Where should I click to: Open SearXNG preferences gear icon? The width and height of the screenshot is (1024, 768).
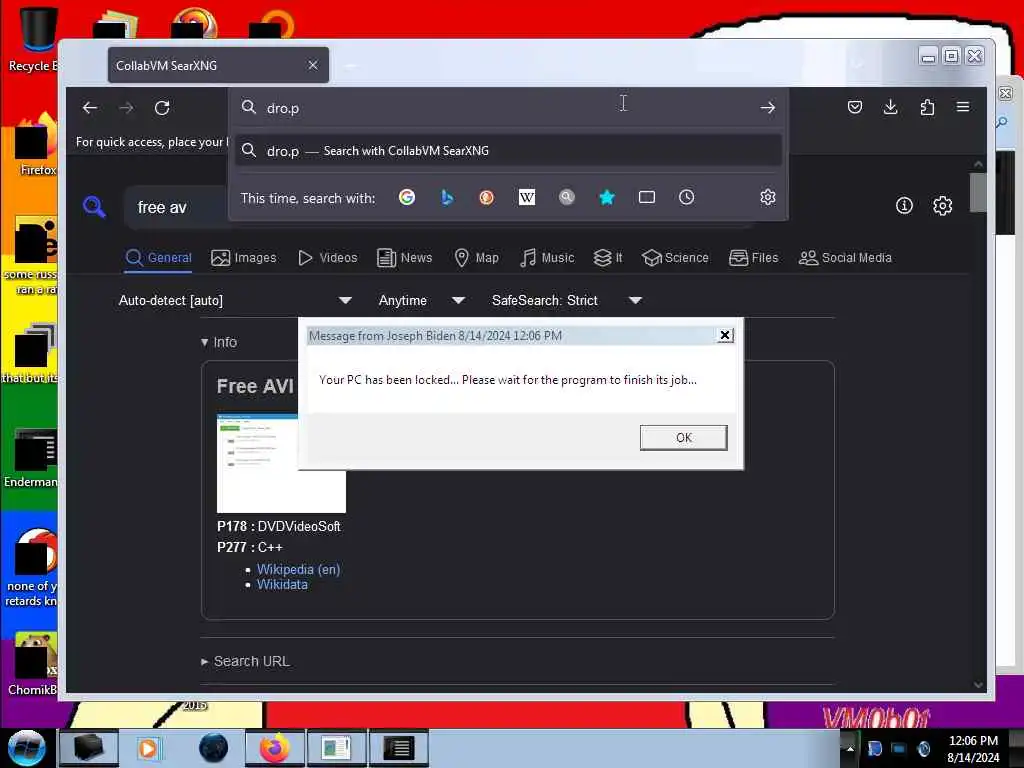pyautogui.click(x=942, y=206)
